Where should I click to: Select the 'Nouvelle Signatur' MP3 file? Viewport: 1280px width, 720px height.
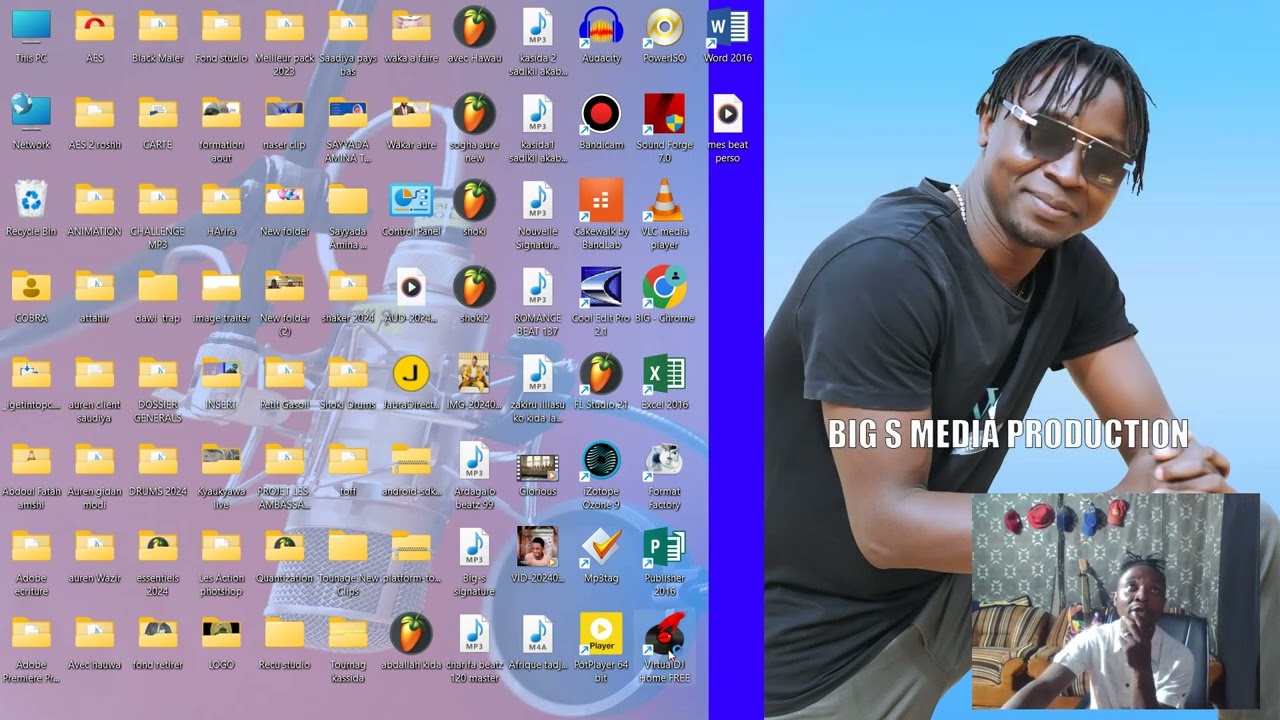tap(538, 201)
